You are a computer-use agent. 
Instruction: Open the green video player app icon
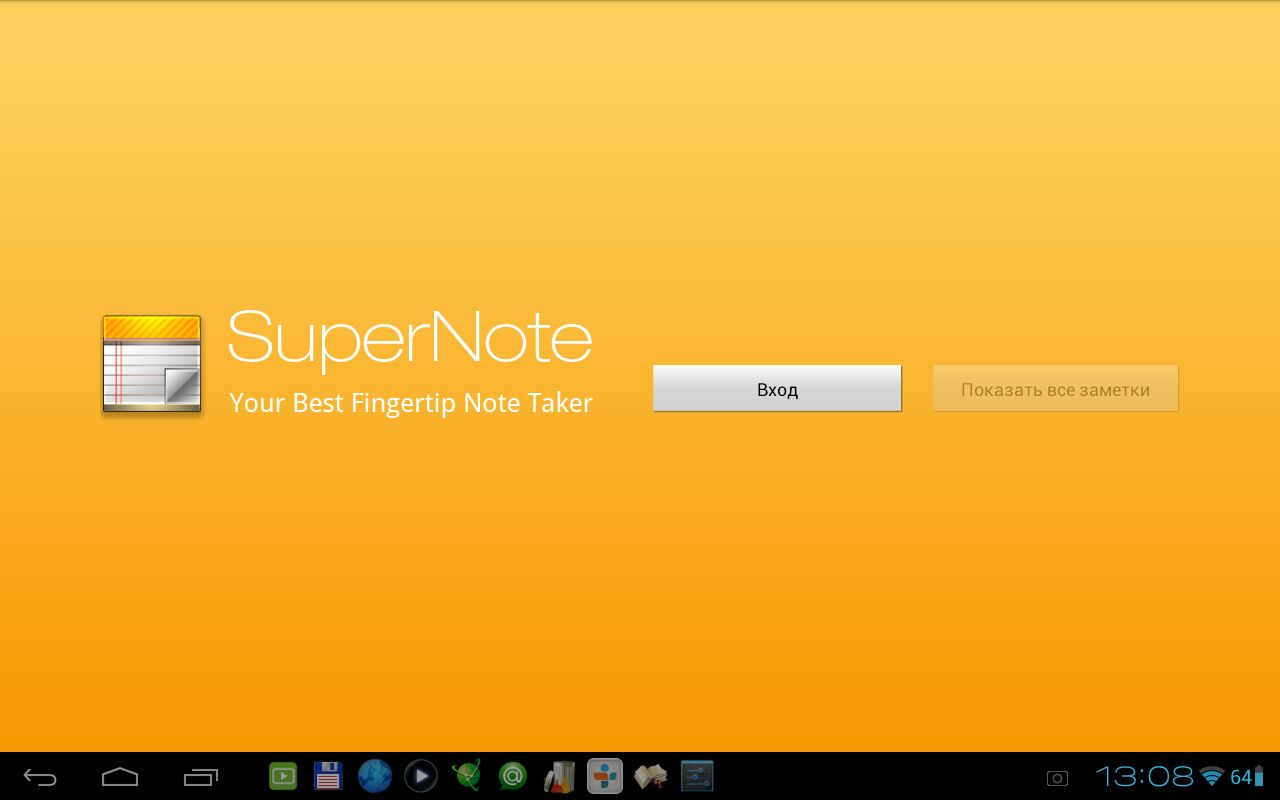[x=283, y=776]
